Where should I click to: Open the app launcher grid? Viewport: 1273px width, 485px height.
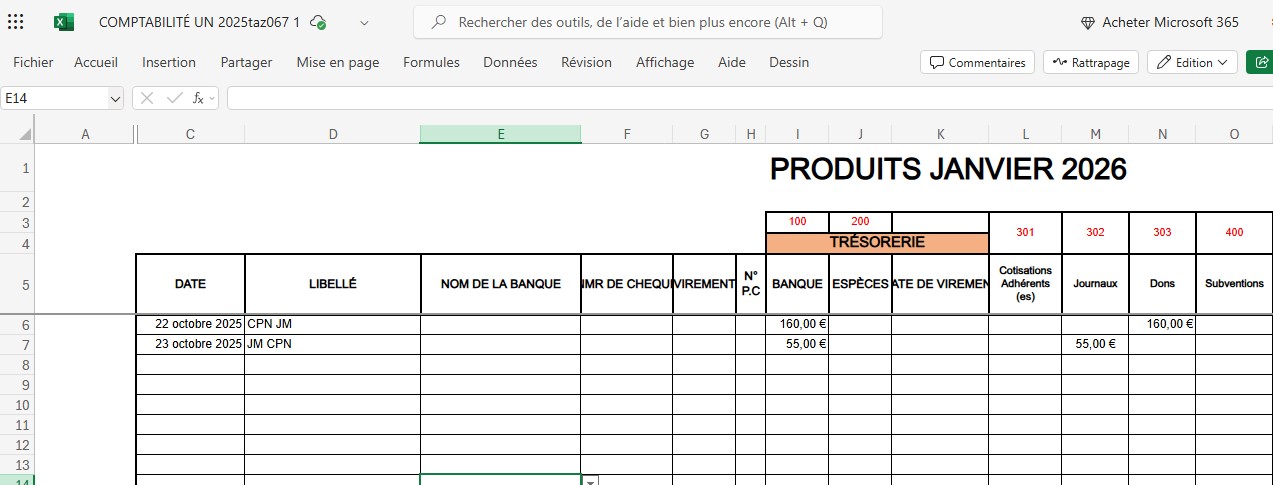pos(16,22)
